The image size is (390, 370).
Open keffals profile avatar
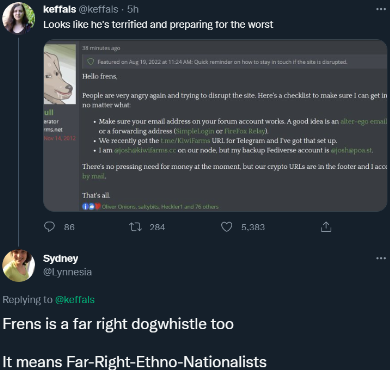coord(19,18)
